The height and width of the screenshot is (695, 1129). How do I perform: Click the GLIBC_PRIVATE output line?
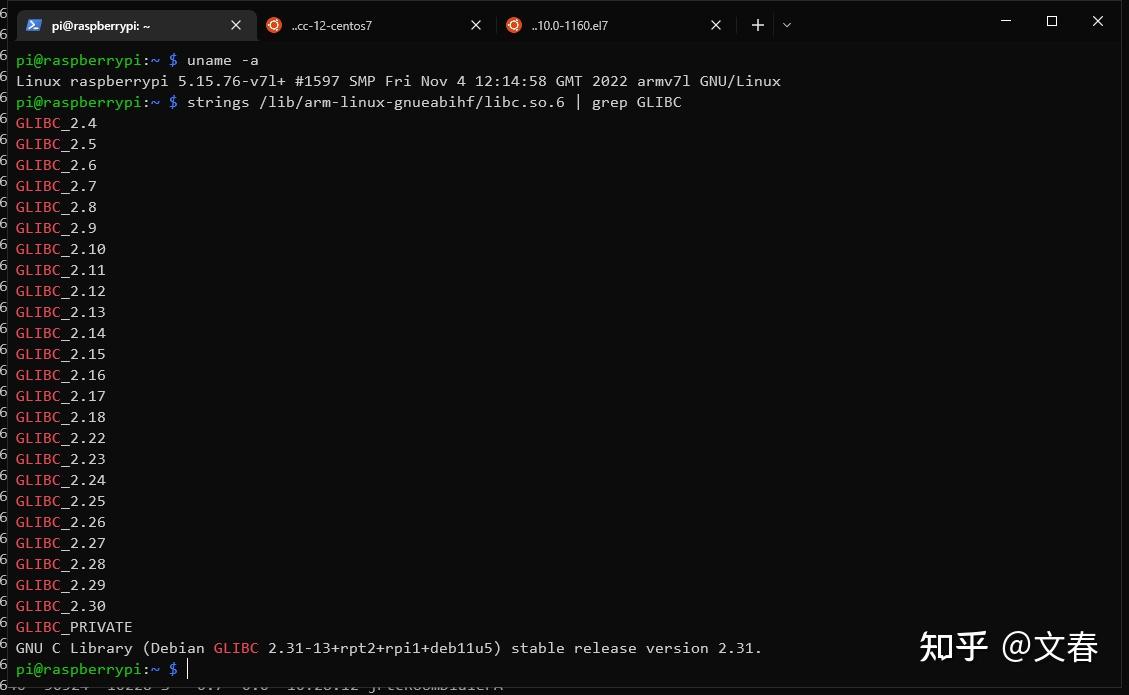pos(74,627)
